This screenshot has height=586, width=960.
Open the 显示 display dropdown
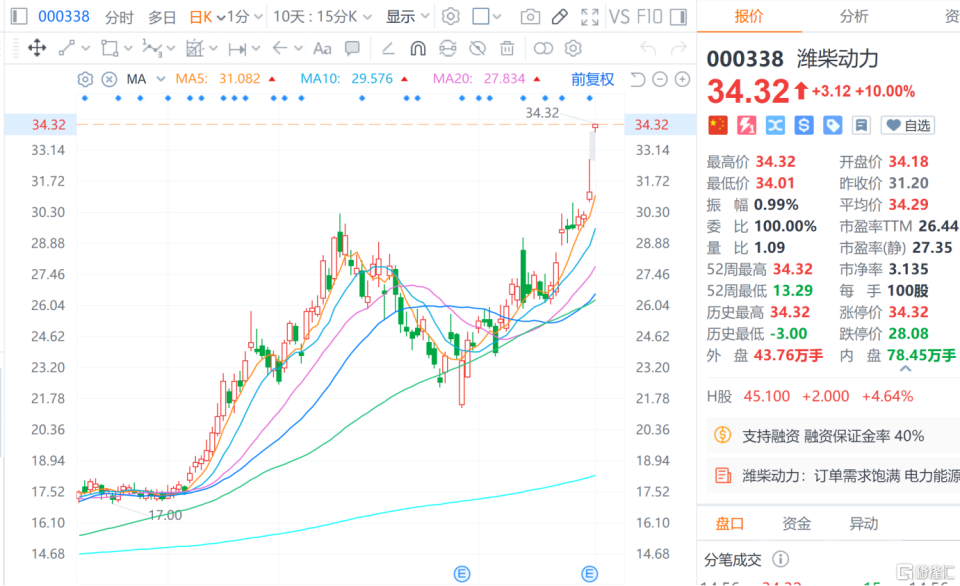pos(407,17)
